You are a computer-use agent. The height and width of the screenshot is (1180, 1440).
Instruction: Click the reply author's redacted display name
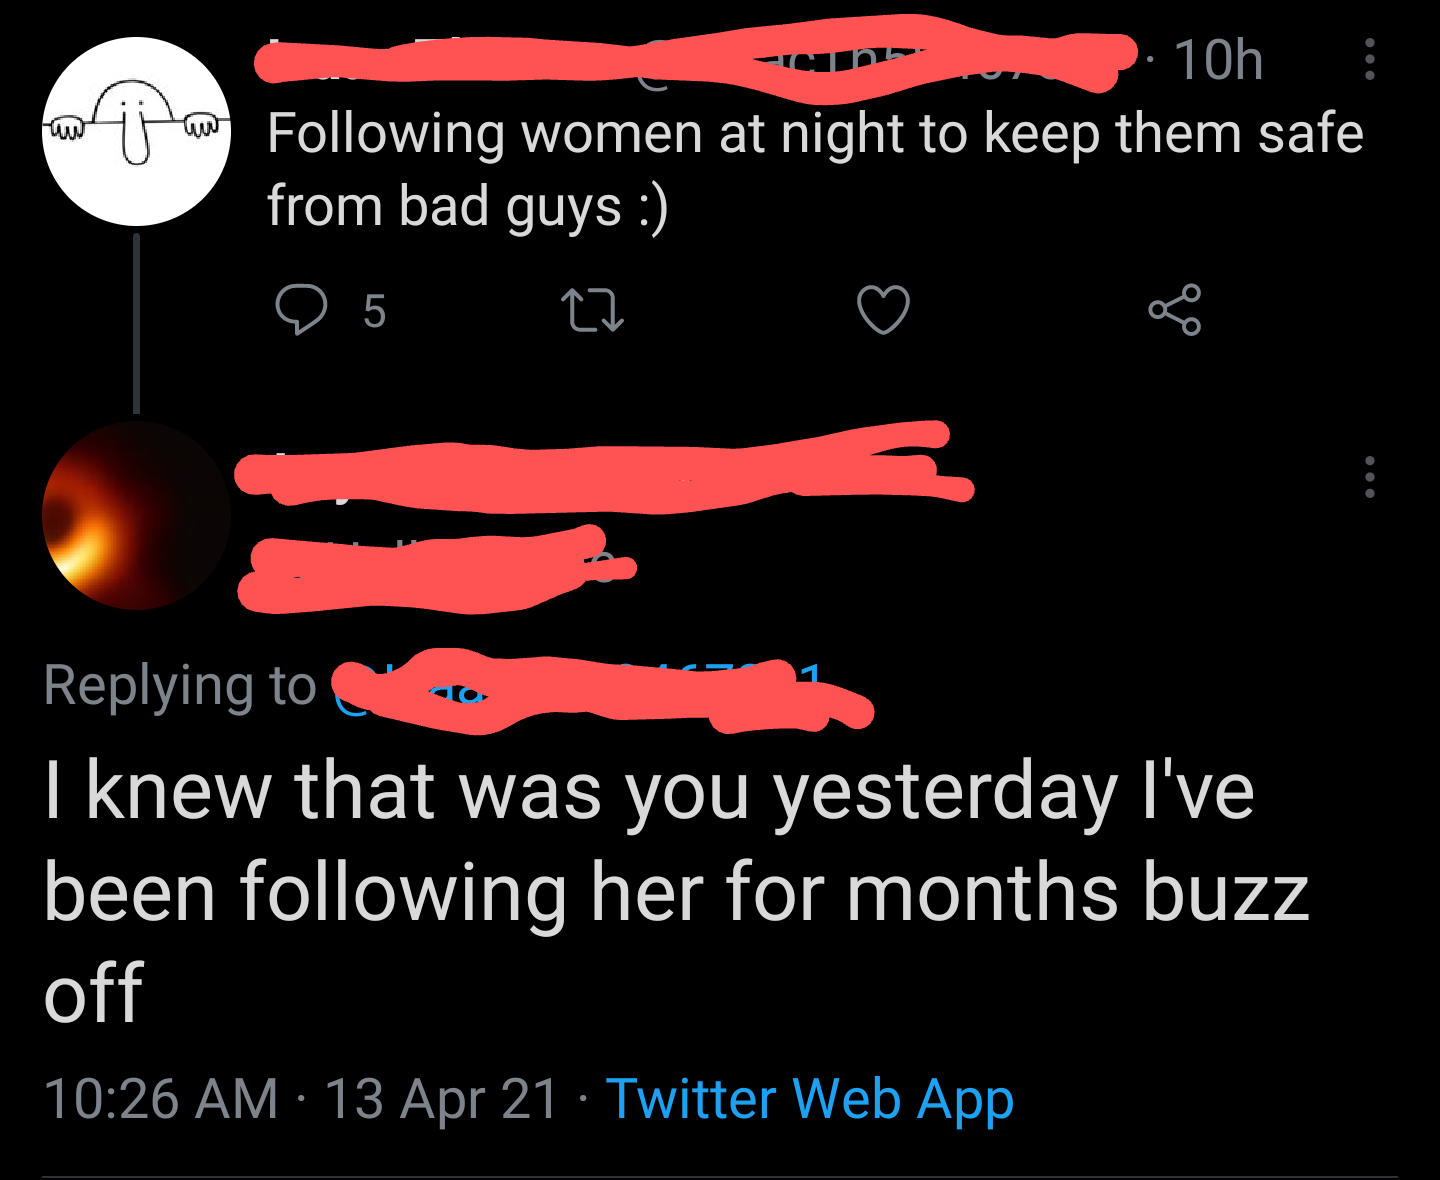(600, 470)
